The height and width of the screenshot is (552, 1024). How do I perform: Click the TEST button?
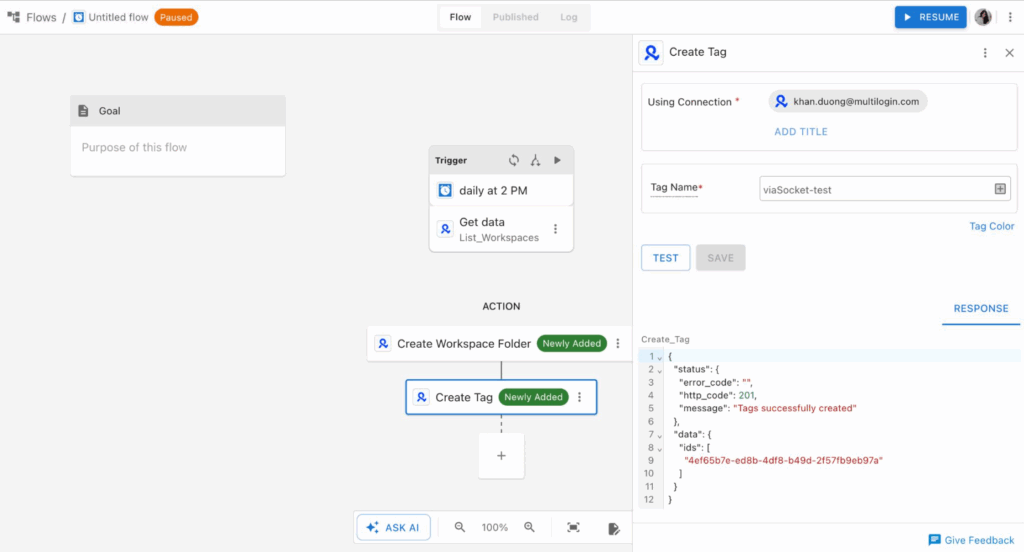665,257
